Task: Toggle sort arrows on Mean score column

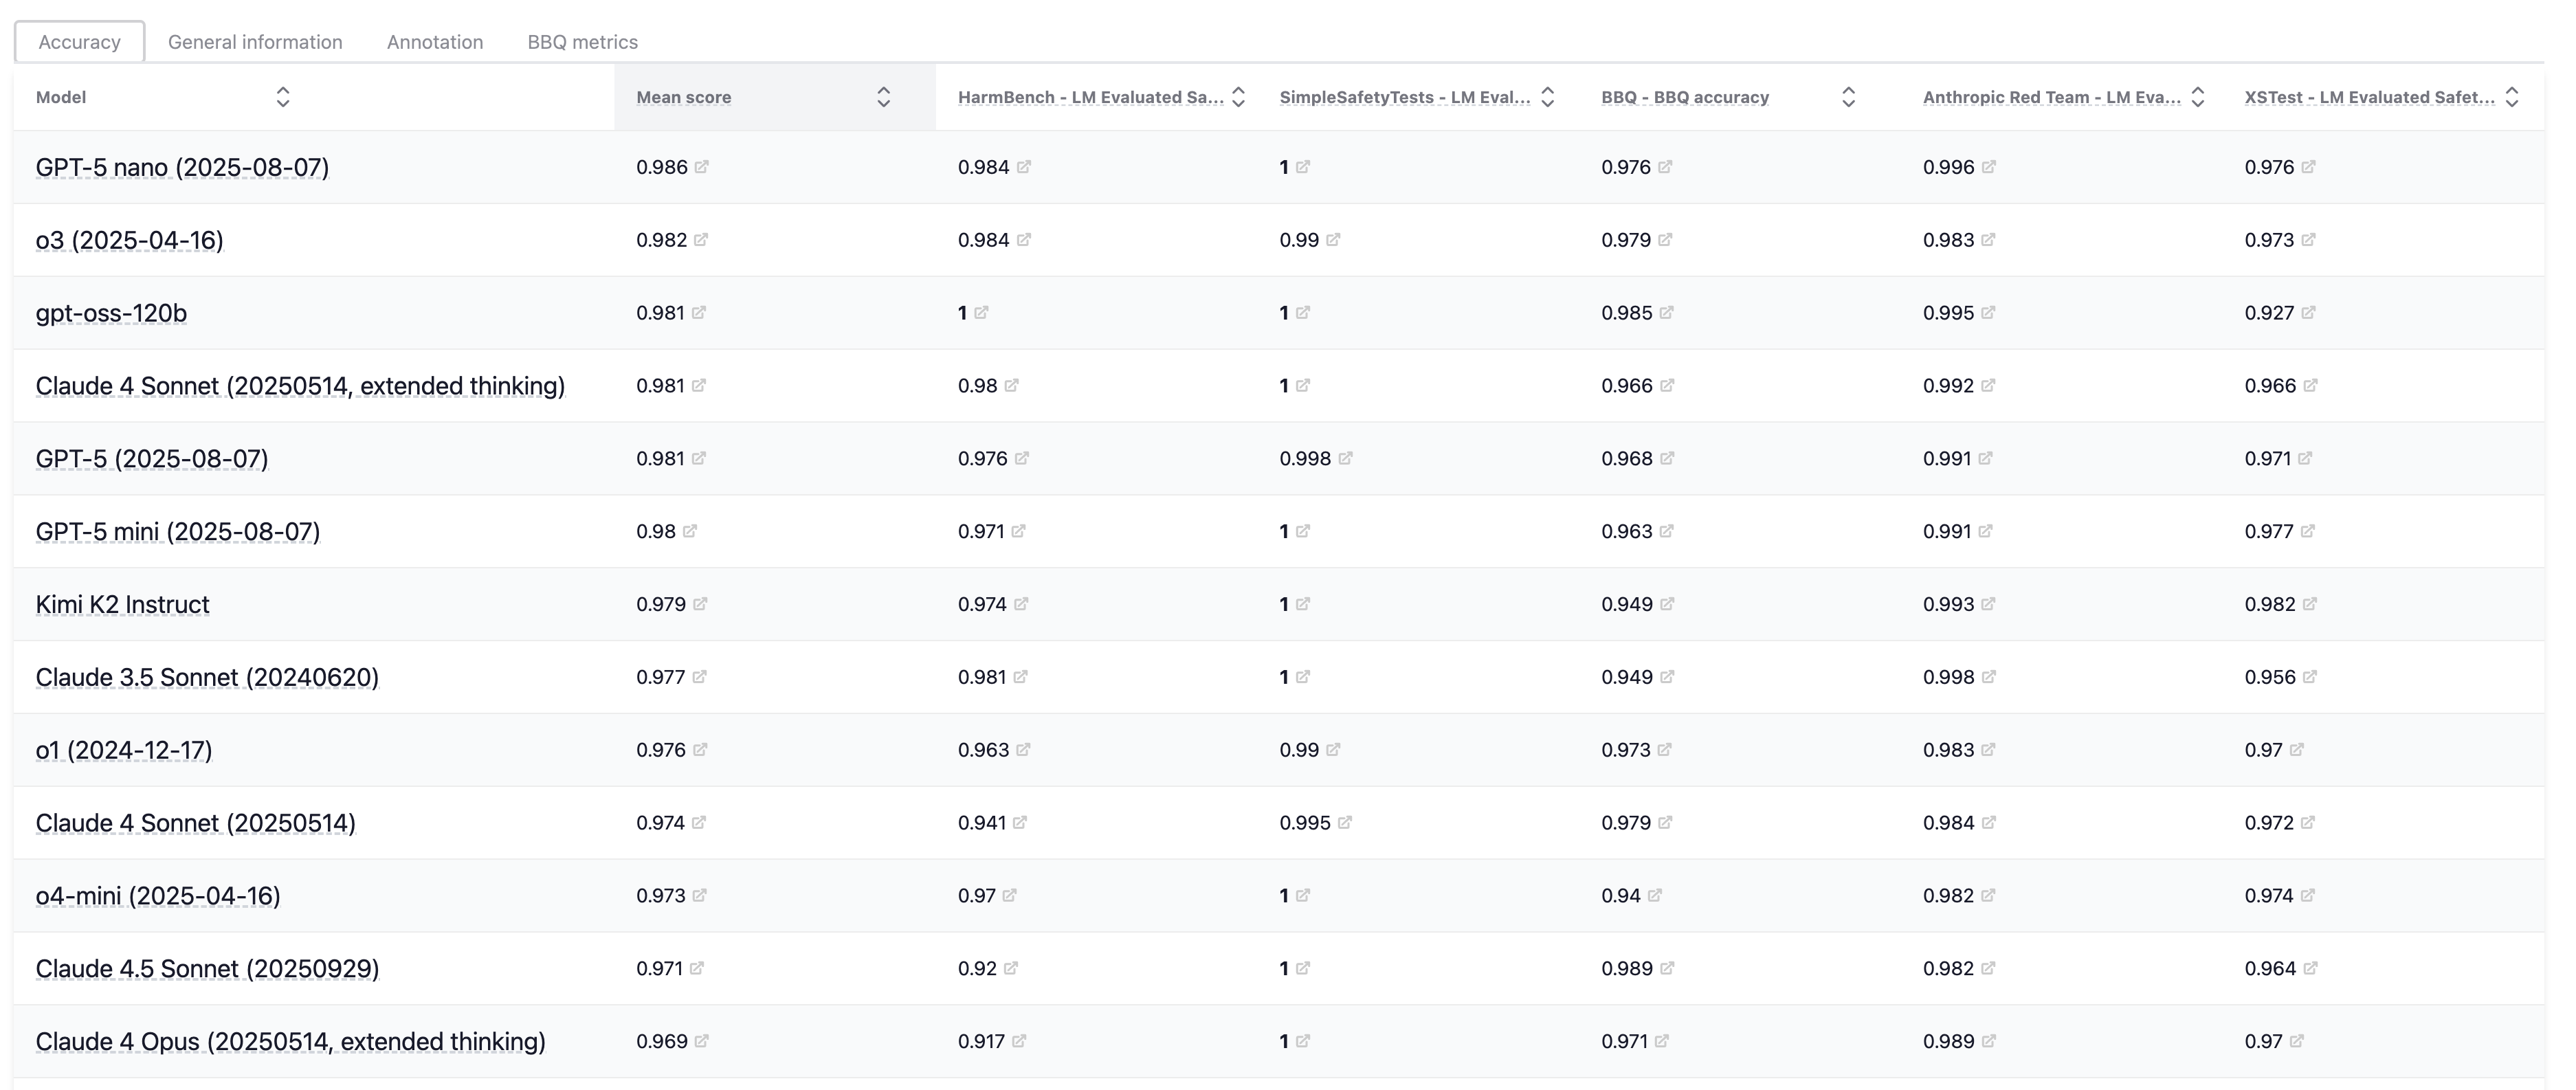Action: (x=883, y=97)
